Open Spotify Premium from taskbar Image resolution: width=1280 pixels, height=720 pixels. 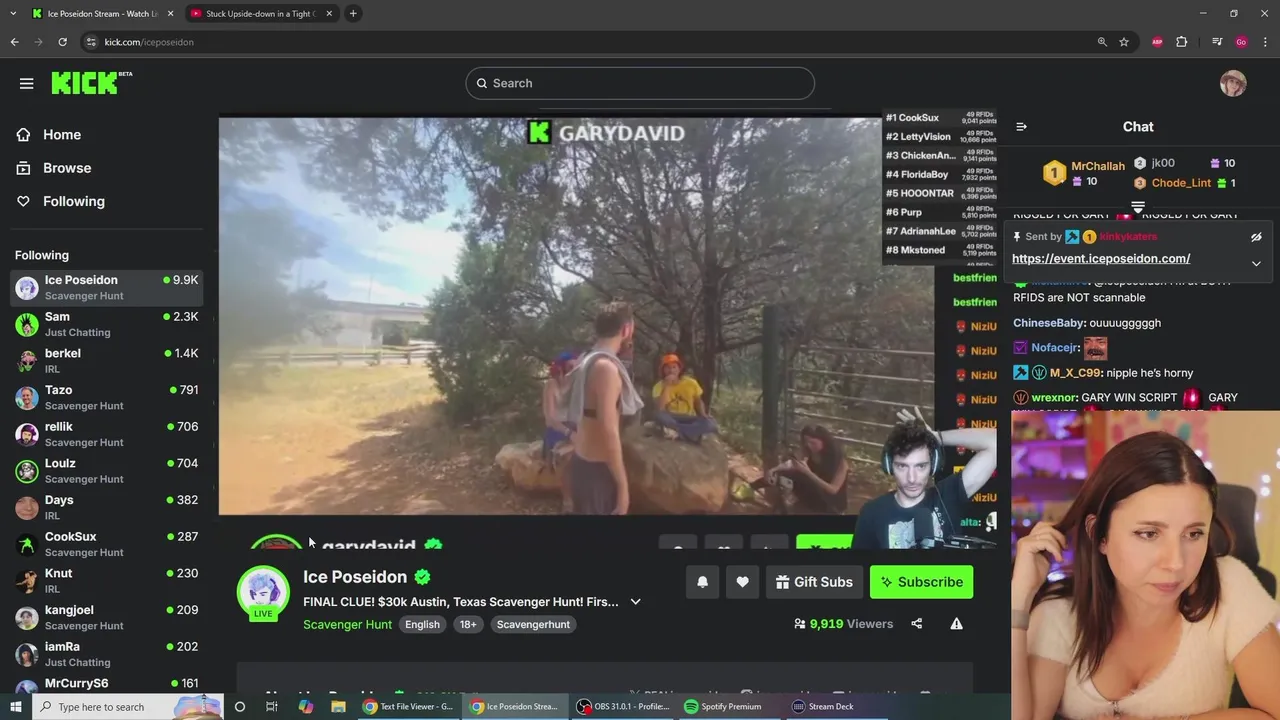tap(723, 706)
